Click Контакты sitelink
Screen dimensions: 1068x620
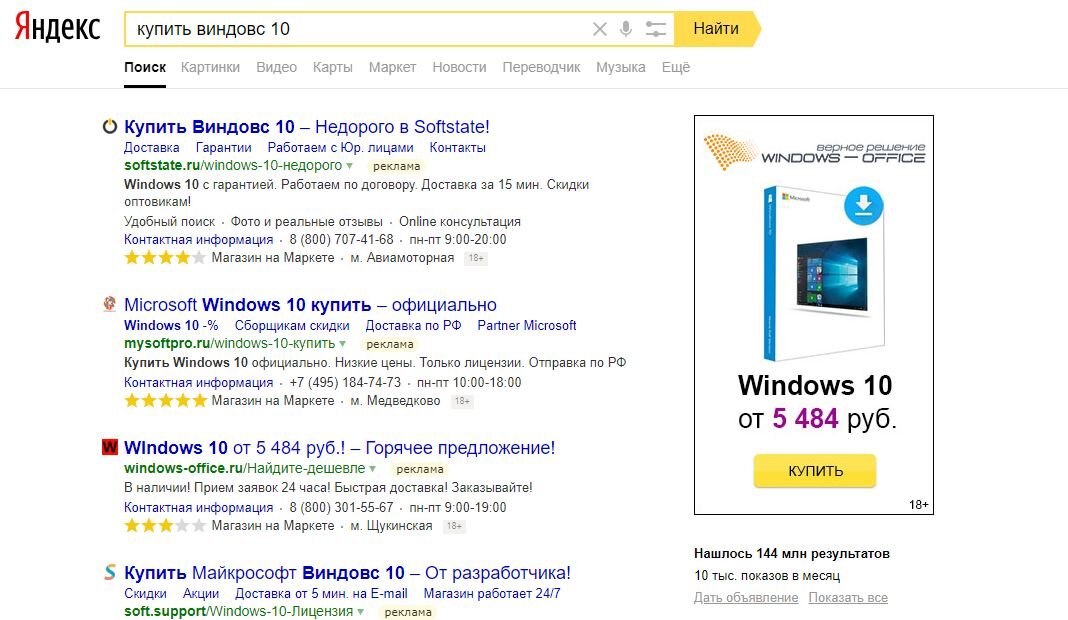[x=457, y=147]
